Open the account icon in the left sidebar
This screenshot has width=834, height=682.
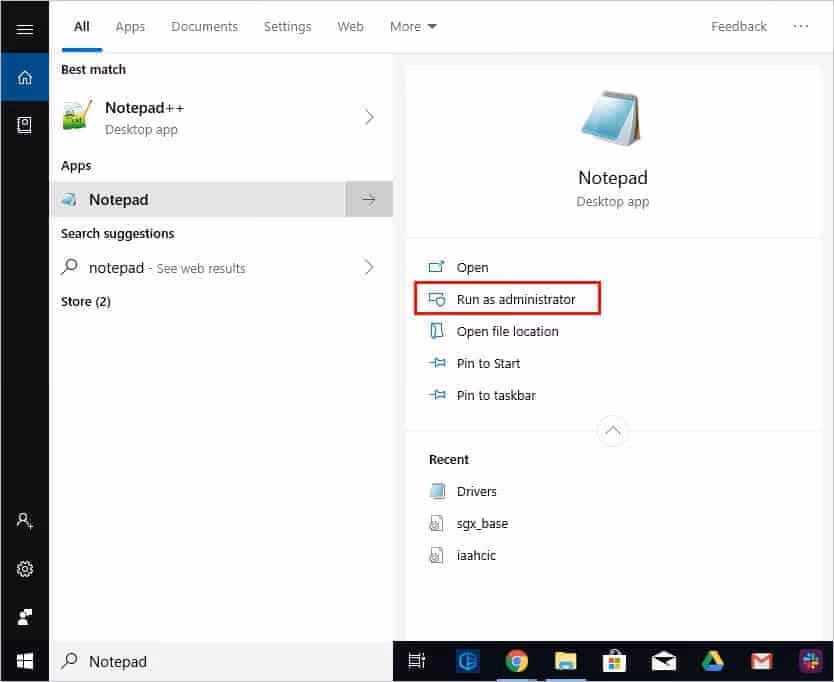point(24,520)
